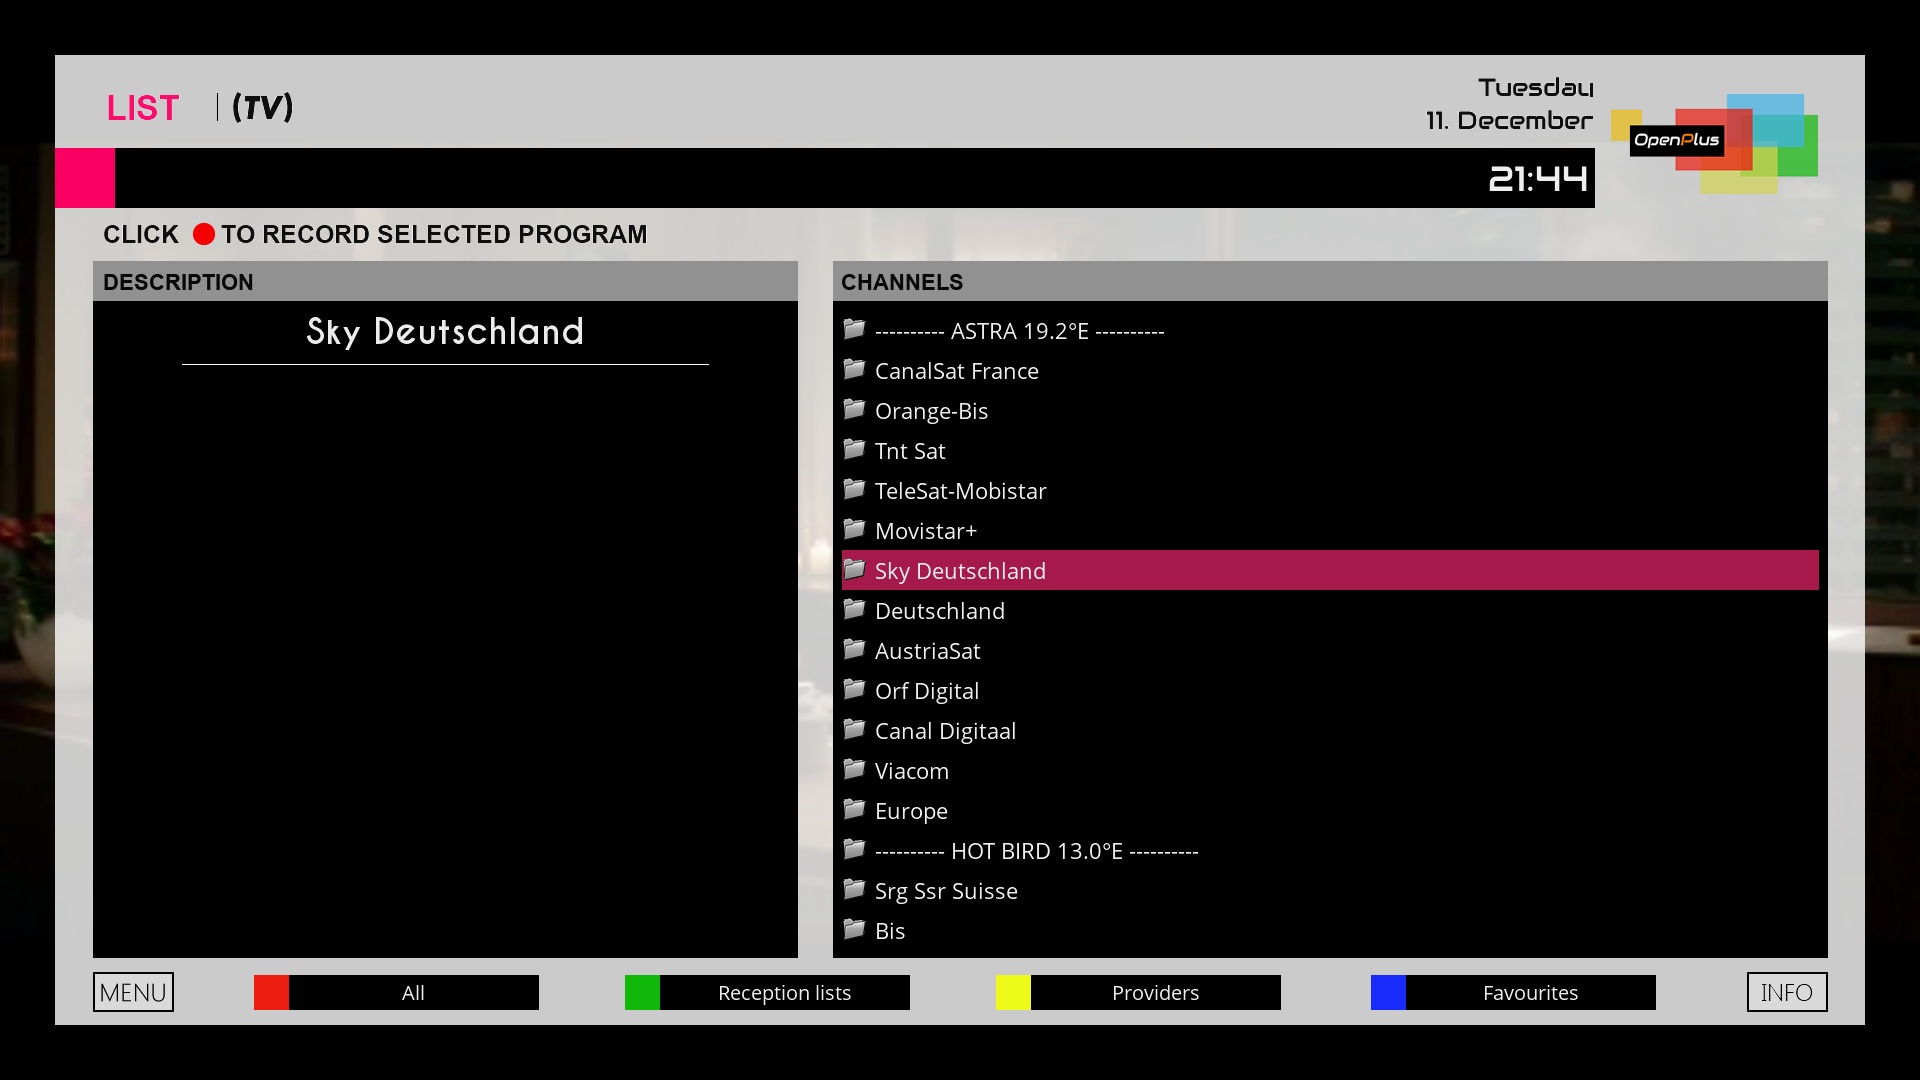Click the OpenPlus logo
Screen dimensions: 1920x1080
coord(1714,143)
